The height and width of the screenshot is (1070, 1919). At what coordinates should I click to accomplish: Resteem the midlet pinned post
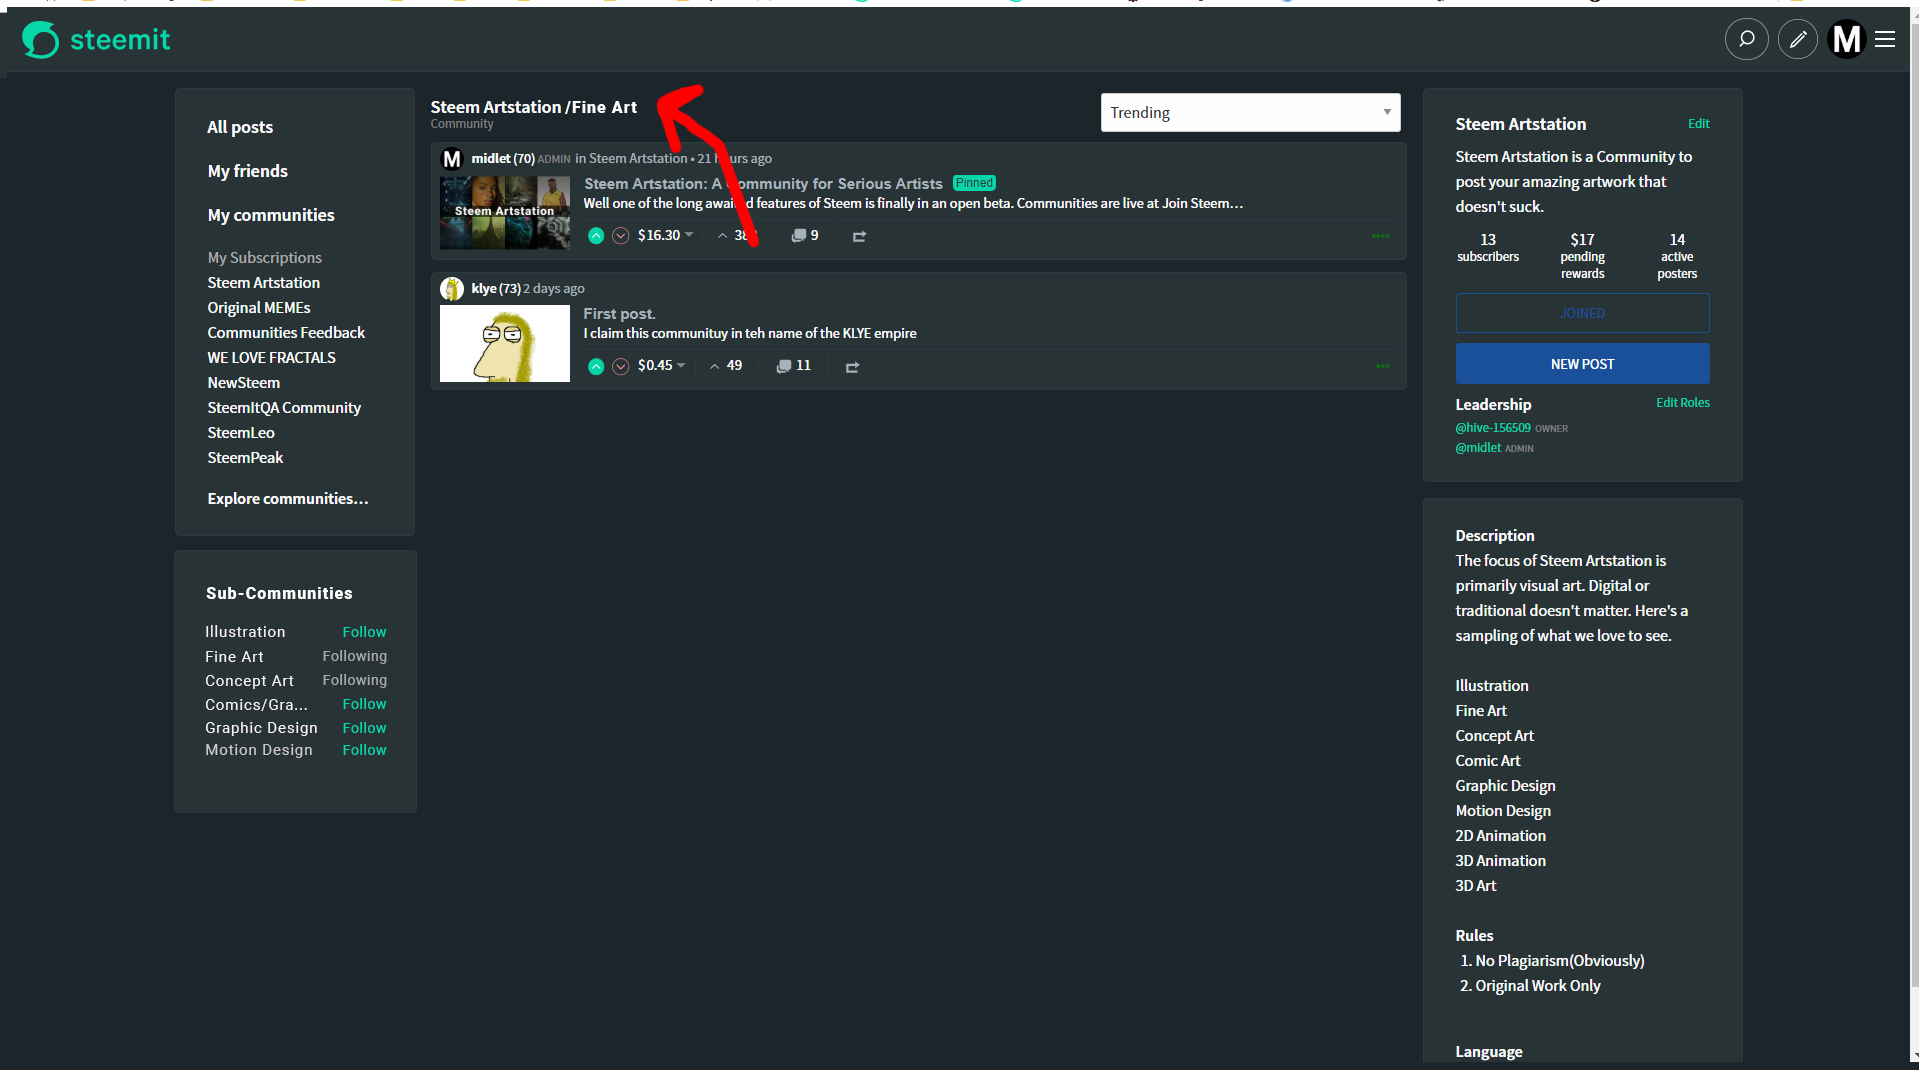[x=859, y=236]
